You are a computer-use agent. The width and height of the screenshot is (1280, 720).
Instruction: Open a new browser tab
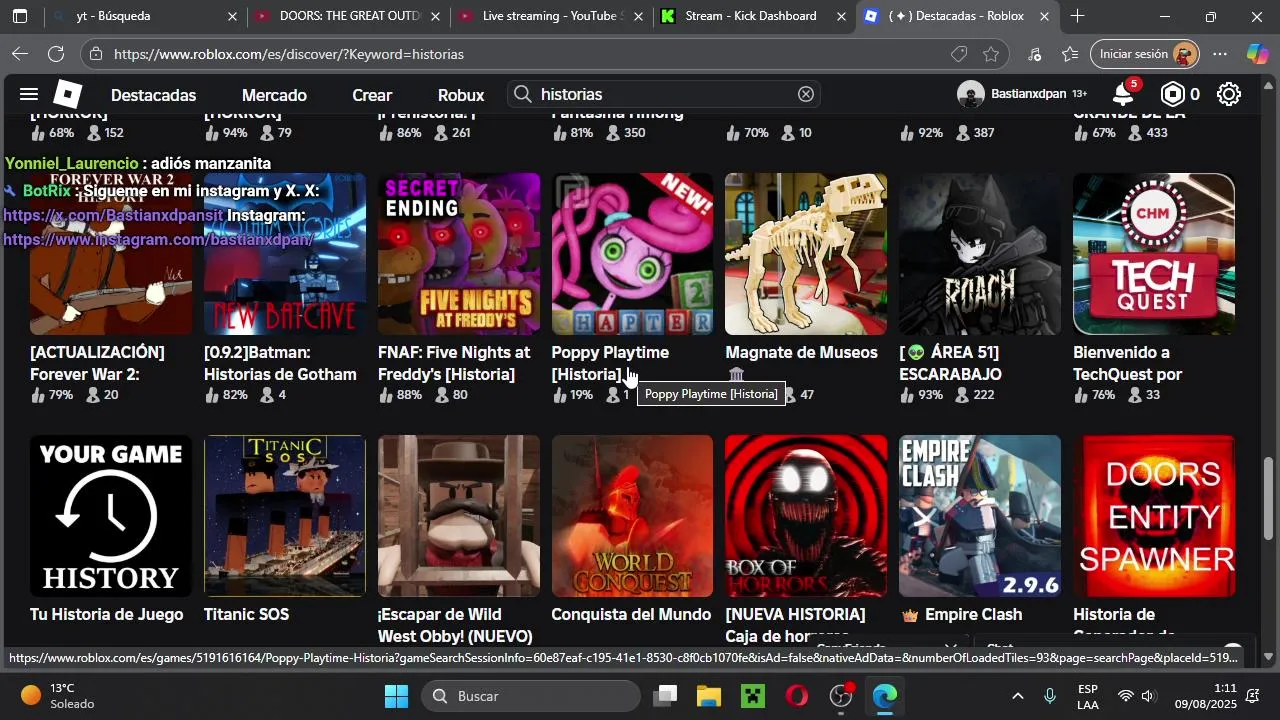(1077, 16)
